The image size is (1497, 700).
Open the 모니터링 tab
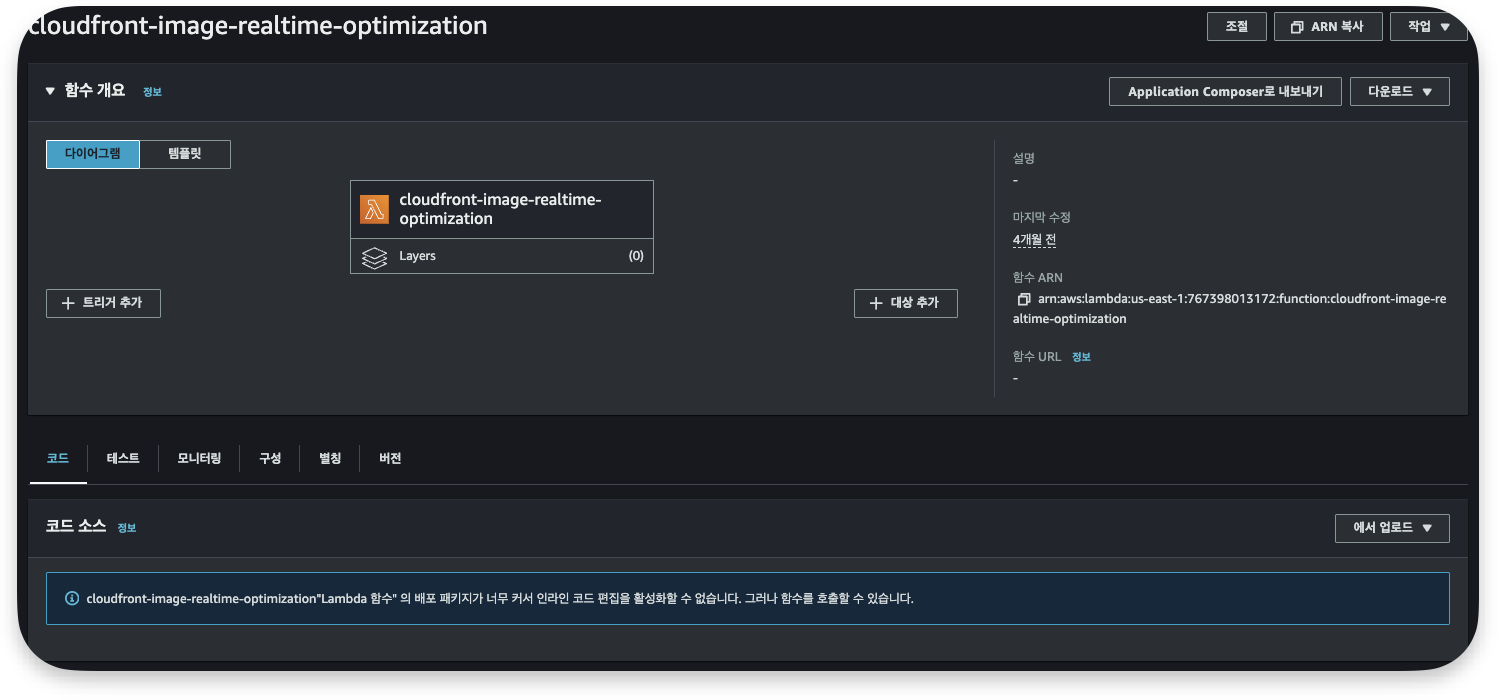coord(199,459)
